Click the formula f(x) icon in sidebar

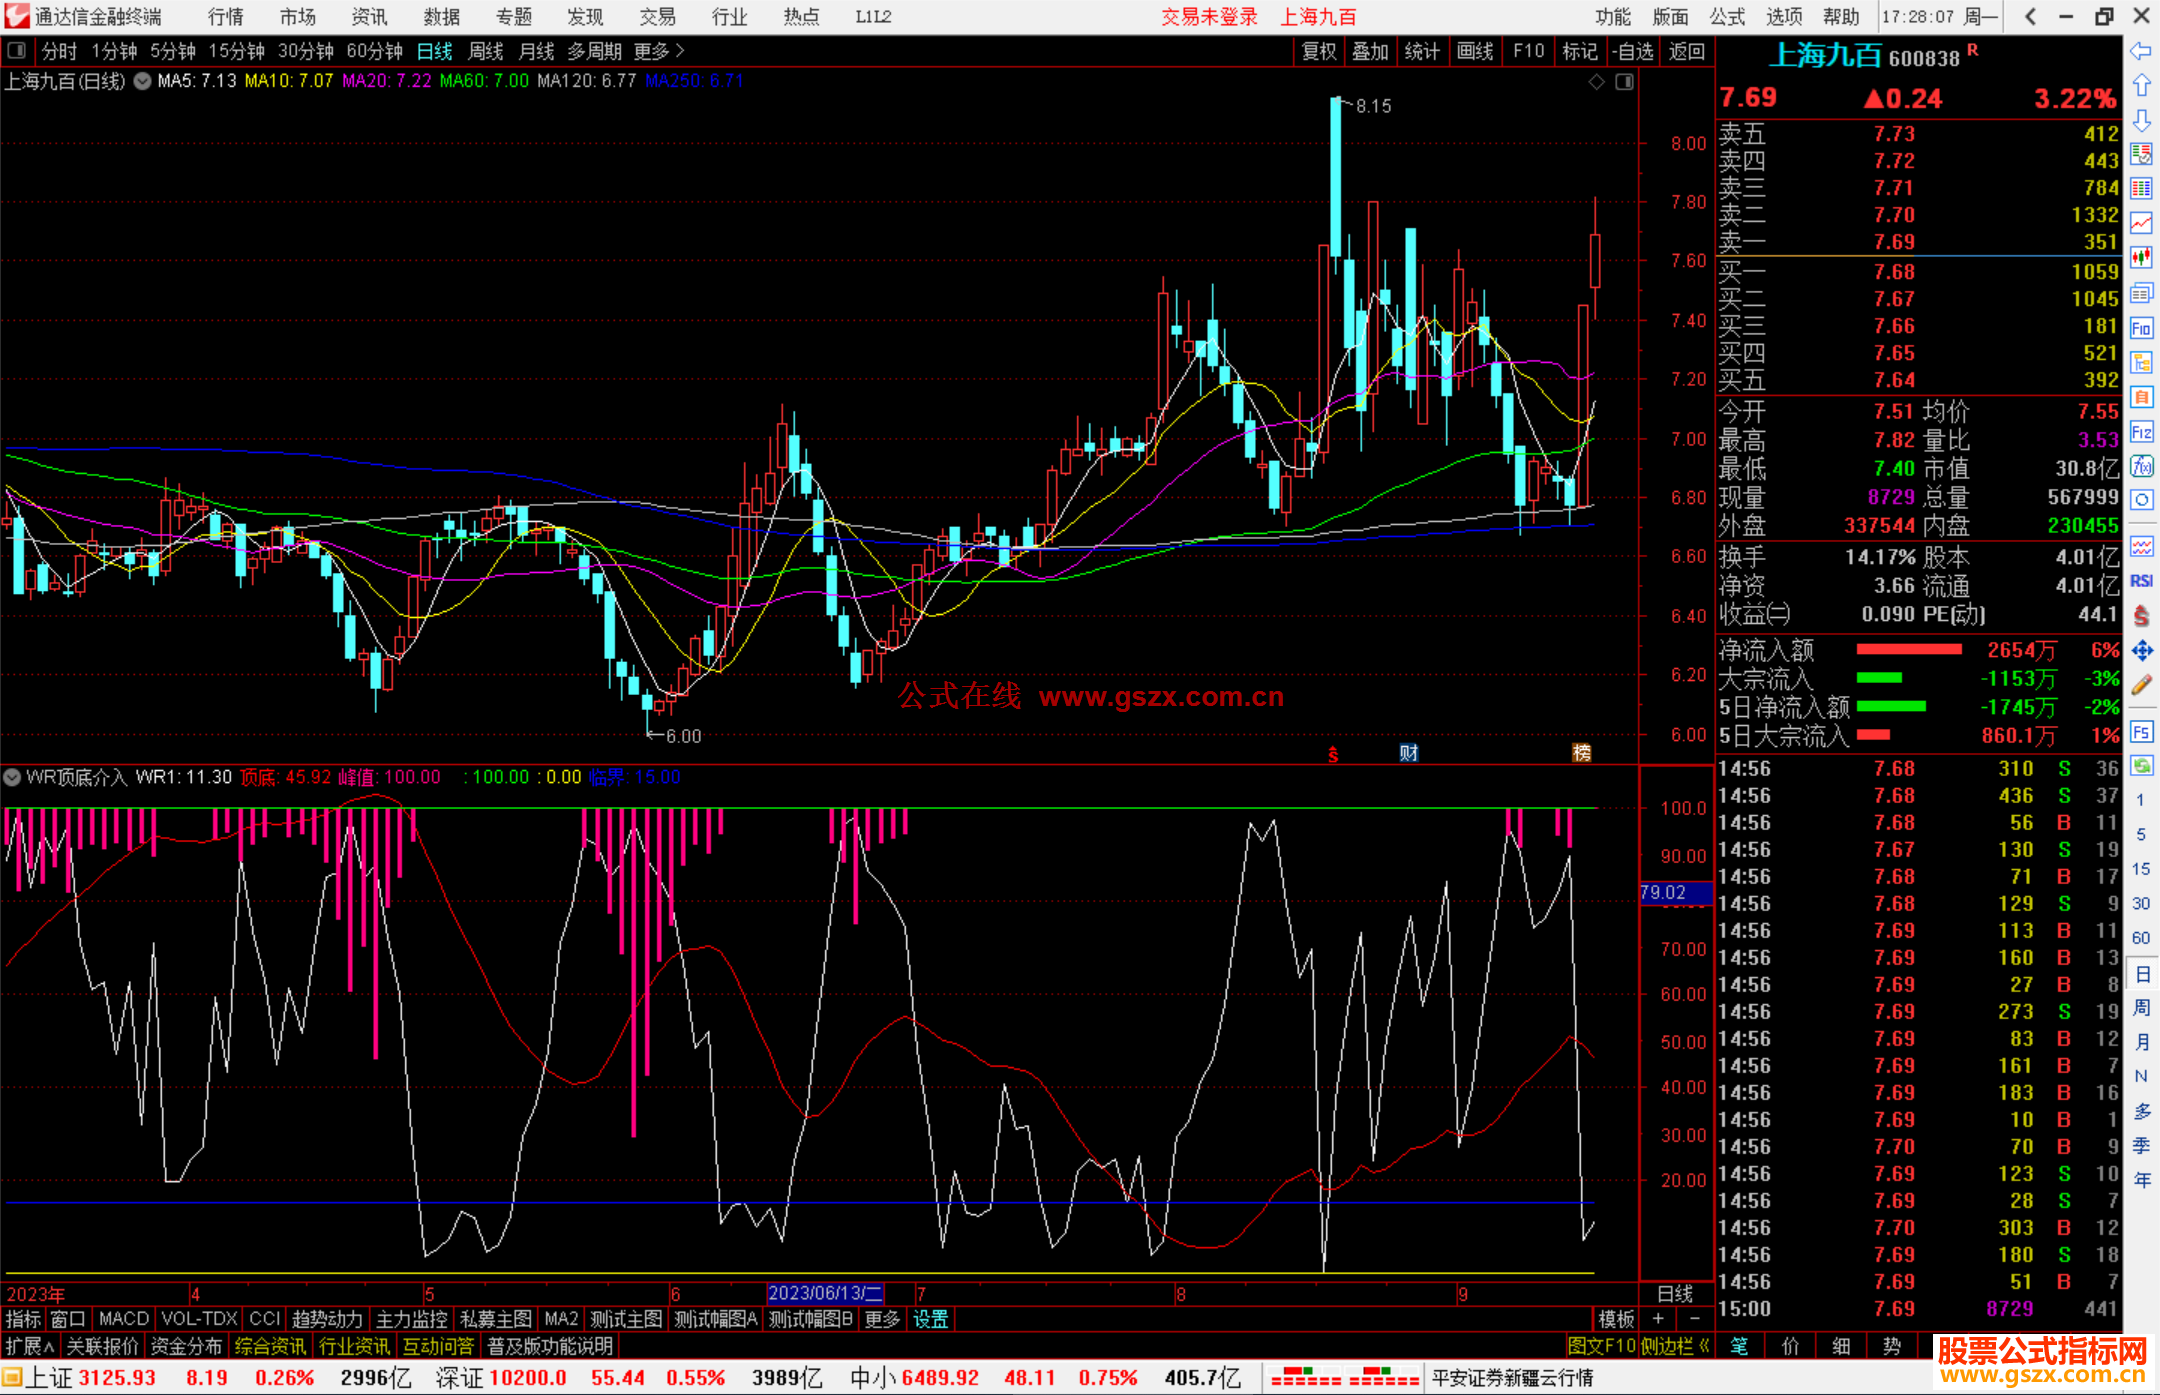tap(2141, 466)
